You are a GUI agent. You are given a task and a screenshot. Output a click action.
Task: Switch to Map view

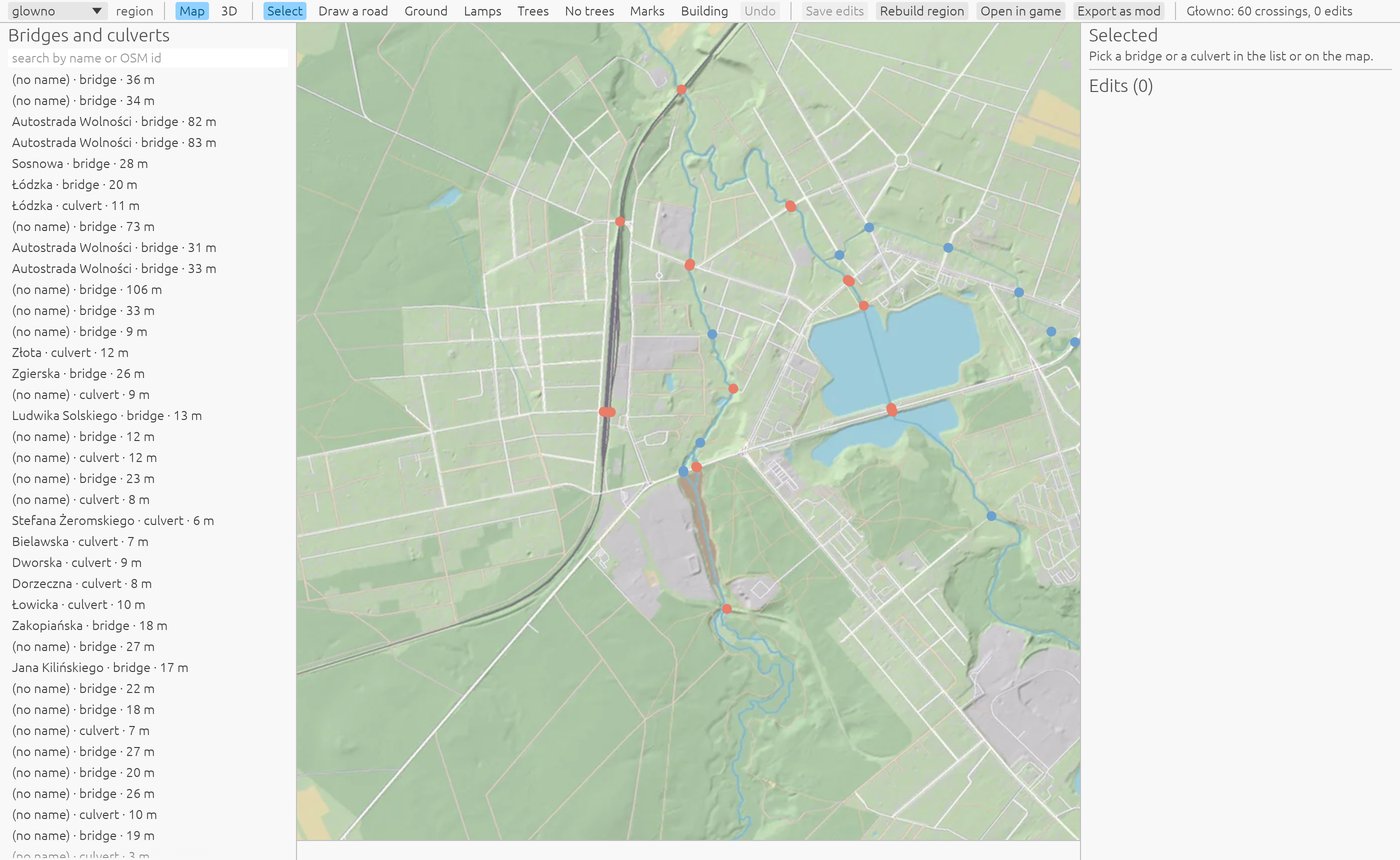[x=192, y=11]
